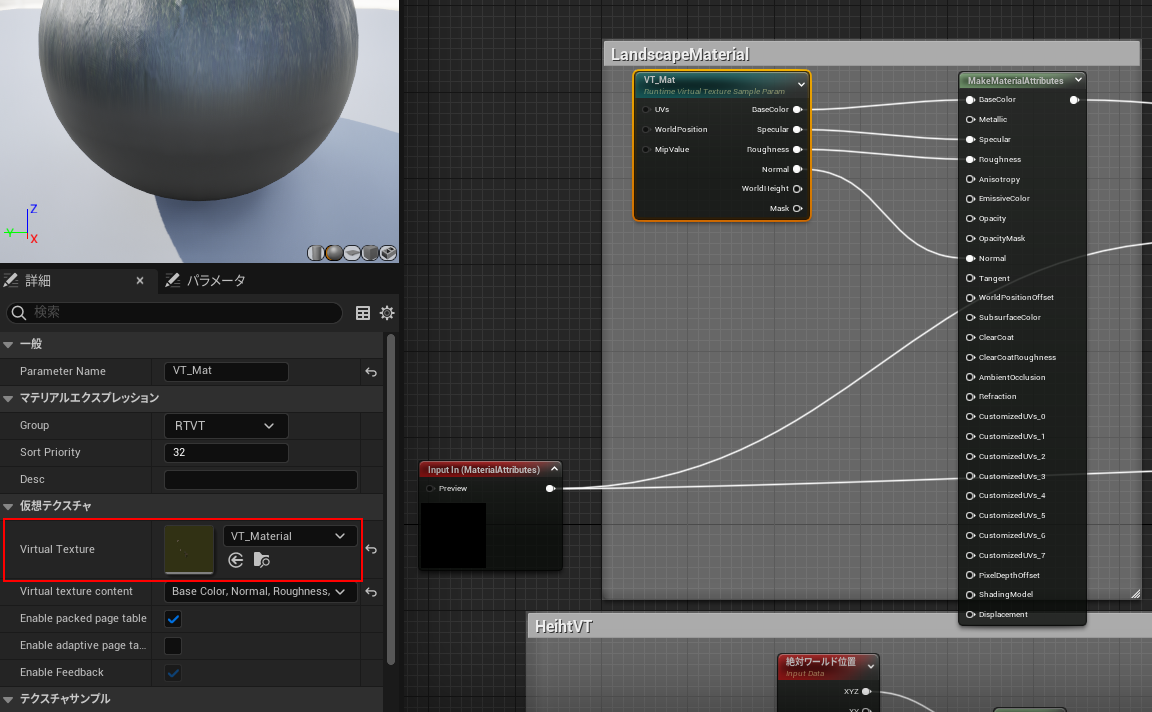Select the plane preview mesh shape
Viewport: 1152px width, 712px height.
coord(352,252)
